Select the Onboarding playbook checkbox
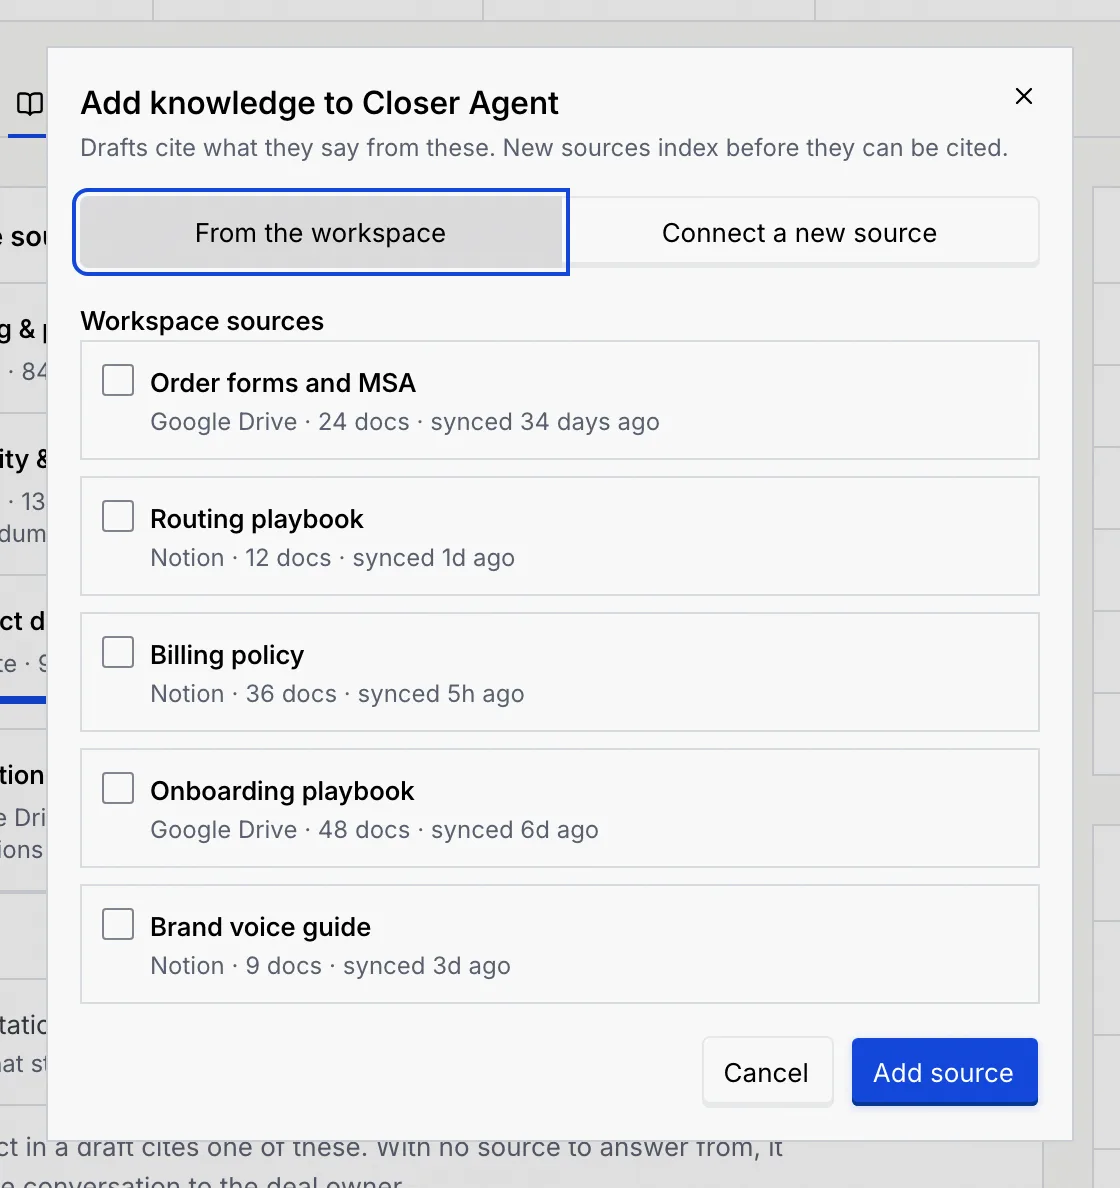 pos(118,788)
